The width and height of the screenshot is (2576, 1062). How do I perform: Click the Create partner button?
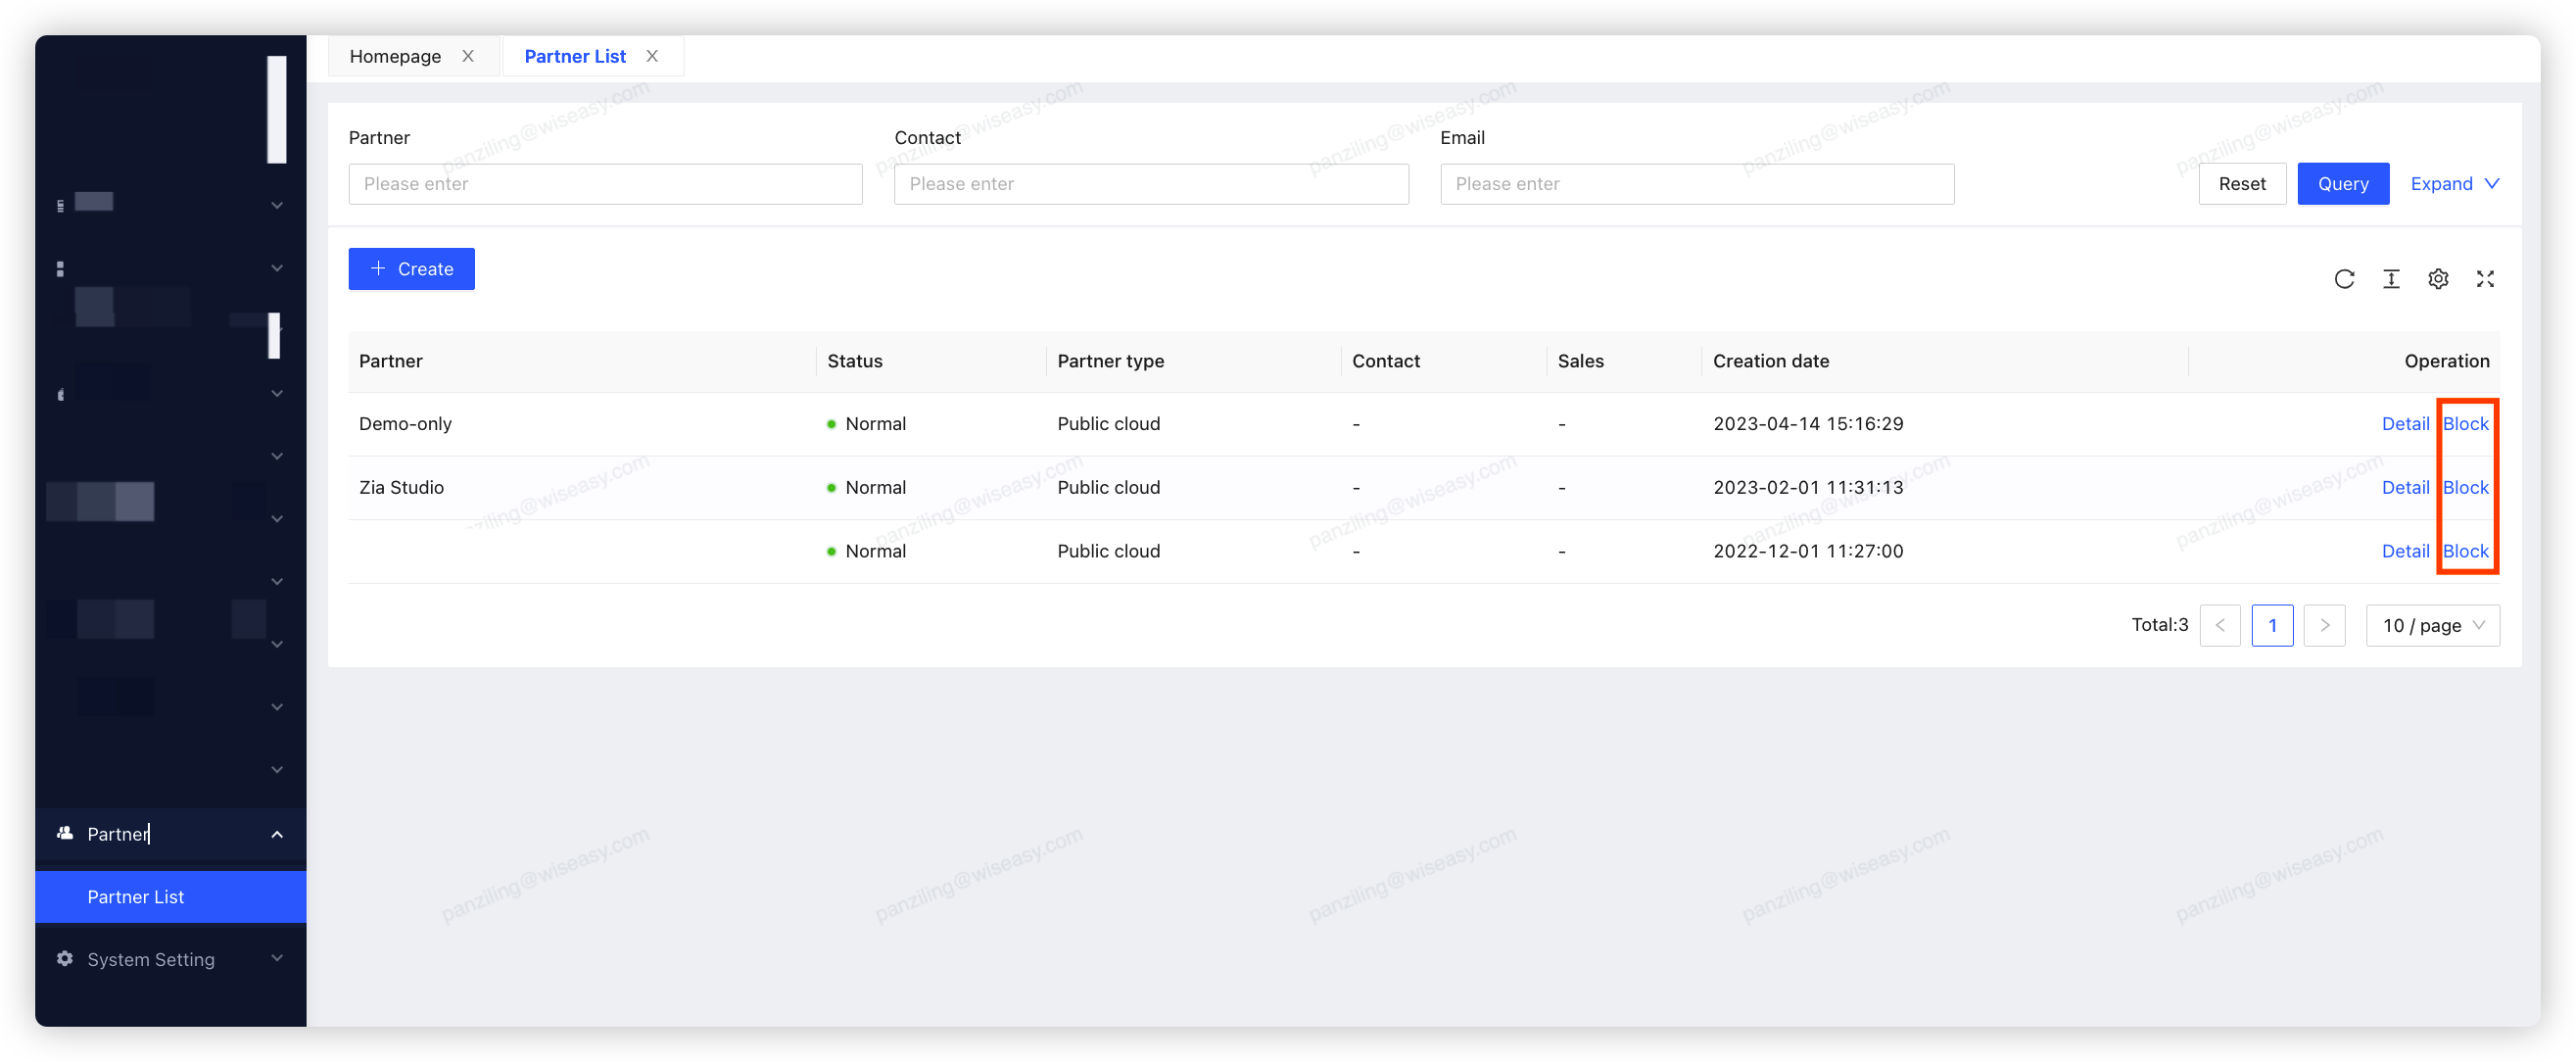pyautogui.click(x=411, y=269)
